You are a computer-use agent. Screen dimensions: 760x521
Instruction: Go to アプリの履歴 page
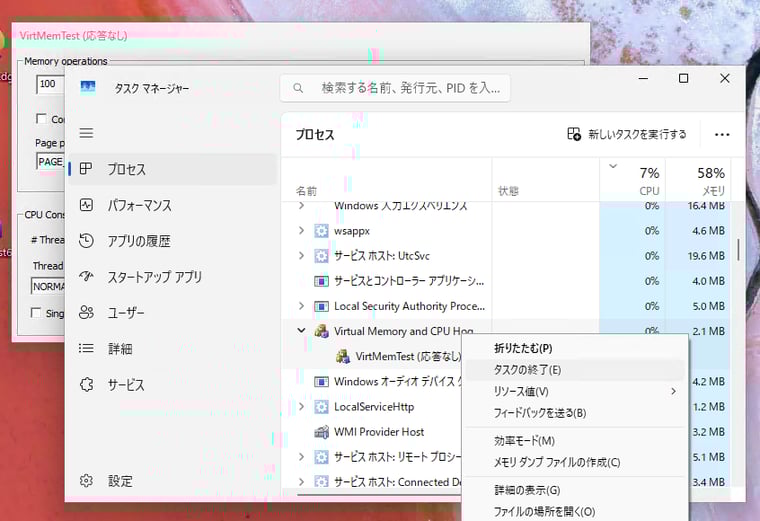tap(173, 241)
